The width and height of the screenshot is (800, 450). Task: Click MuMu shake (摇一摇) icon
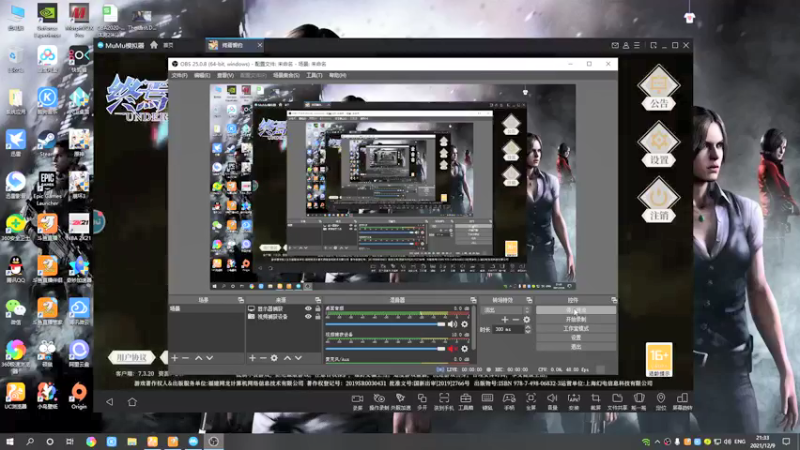[x=639, y=402]
